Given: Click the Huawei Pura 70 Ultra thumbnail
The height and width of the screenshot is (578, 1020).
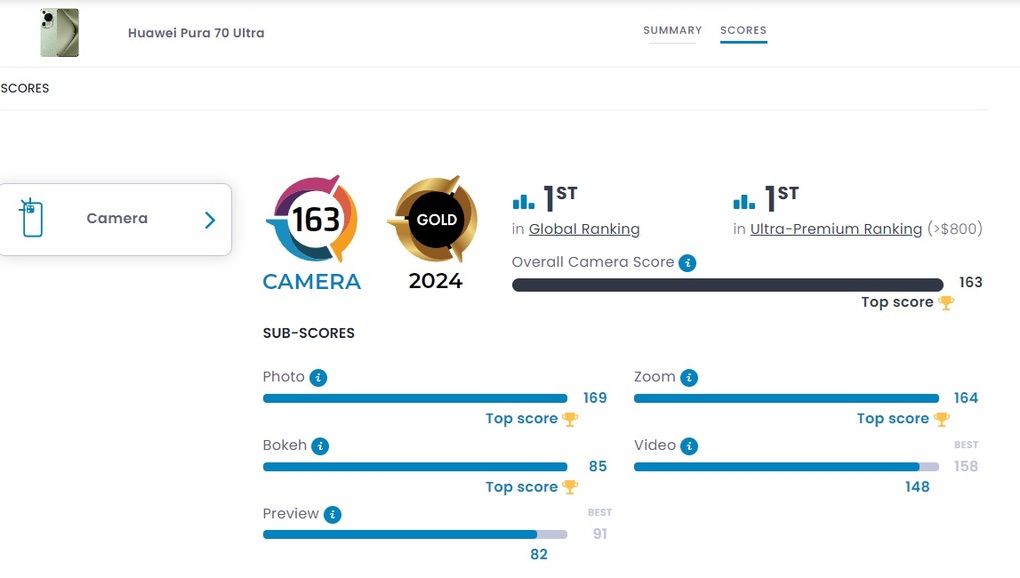Looking at the screenshot, I should point(59,33).
